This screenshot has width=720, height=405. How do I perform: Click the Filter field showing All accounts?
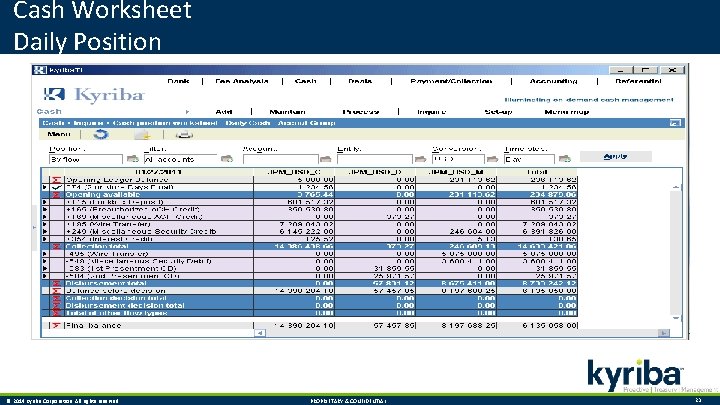click(x=180, y=159)
